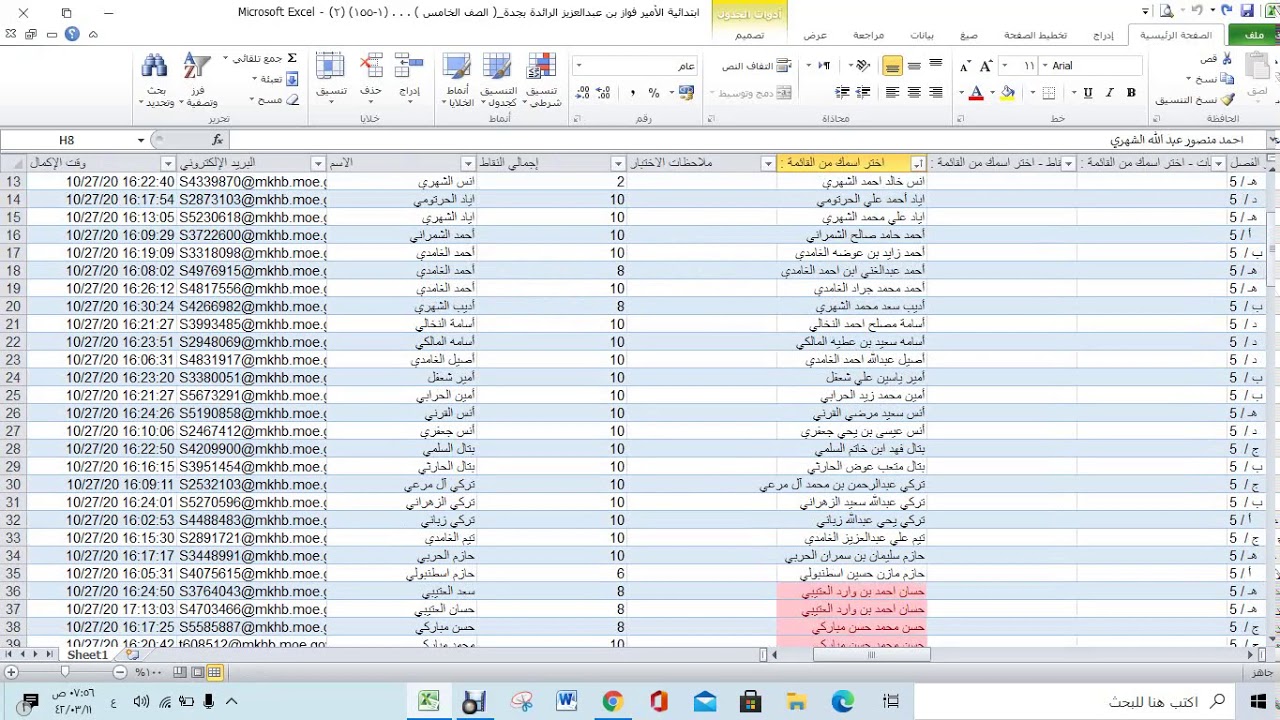Switch to Normal view in status bar
This screenshot has width=1280, height=720.
214,672
